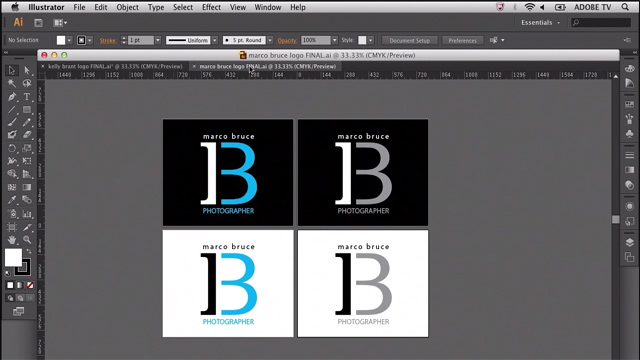
Task: Activate the Hand tool
Action: pos(12,240)
